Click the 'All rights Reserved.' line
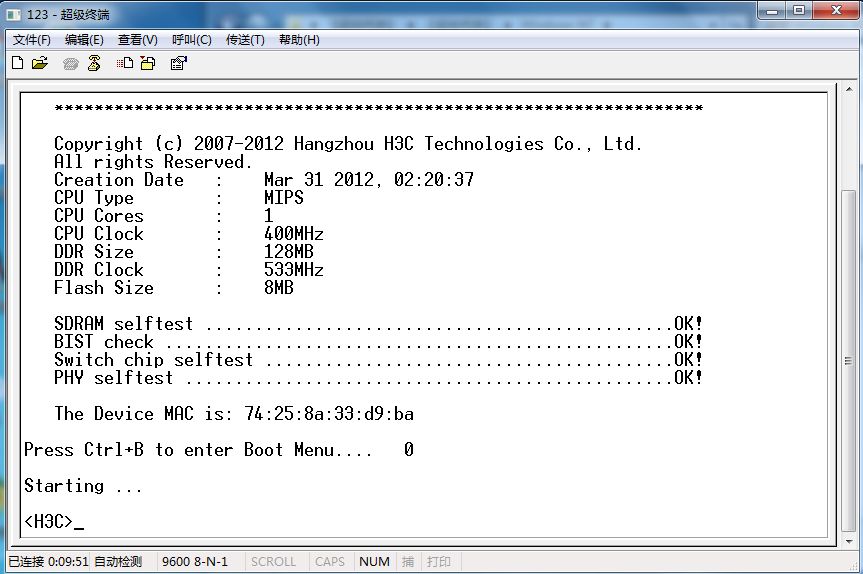This screenshot has height=574, width=863. coord(153,162)
